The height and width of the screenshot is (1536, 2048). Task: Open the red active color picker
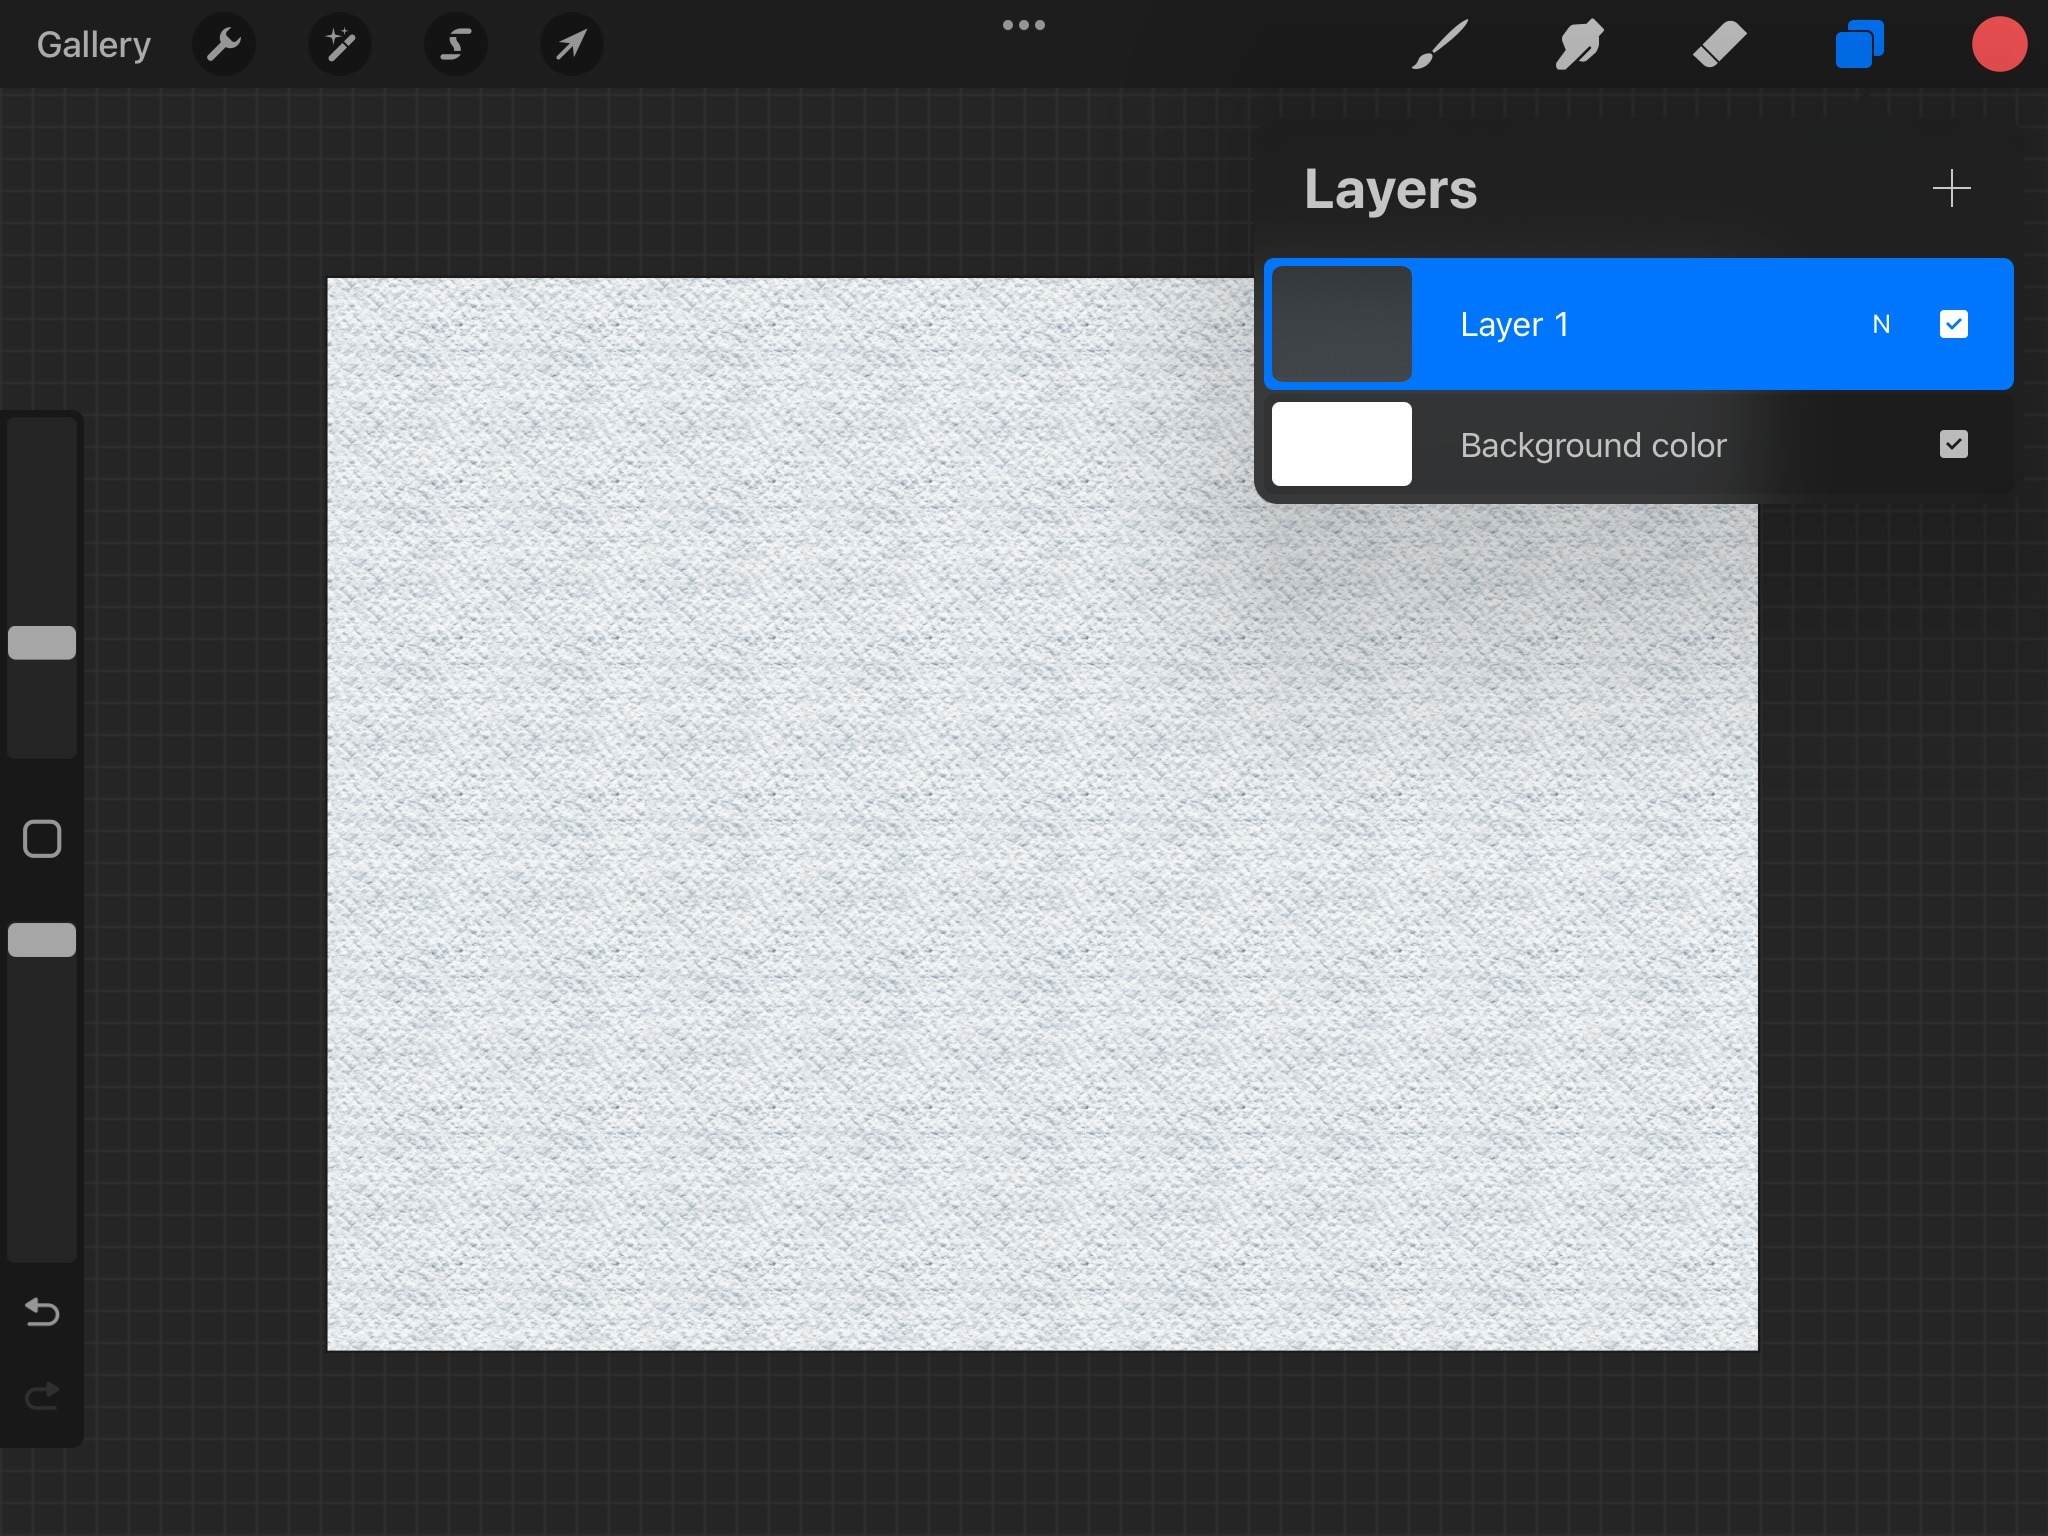coord(1999,44)
